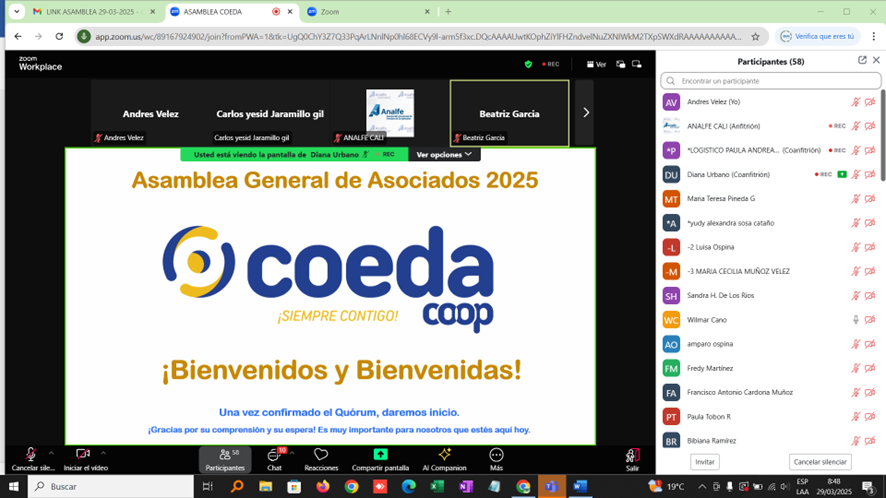
Task: Launch AI Companion sparkle icon
Action: [444, 455]
